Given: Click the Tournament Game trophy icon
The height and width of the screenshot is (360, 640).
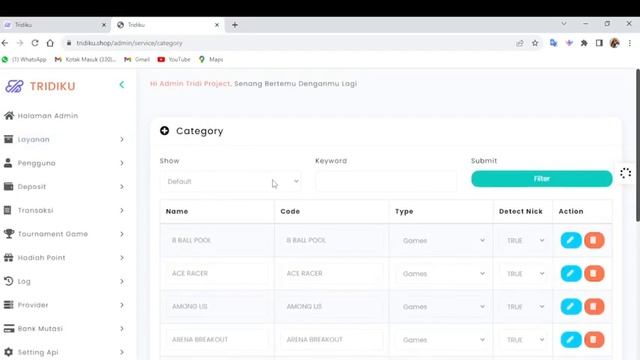Looking at the screenshot, I should (9, 234).
